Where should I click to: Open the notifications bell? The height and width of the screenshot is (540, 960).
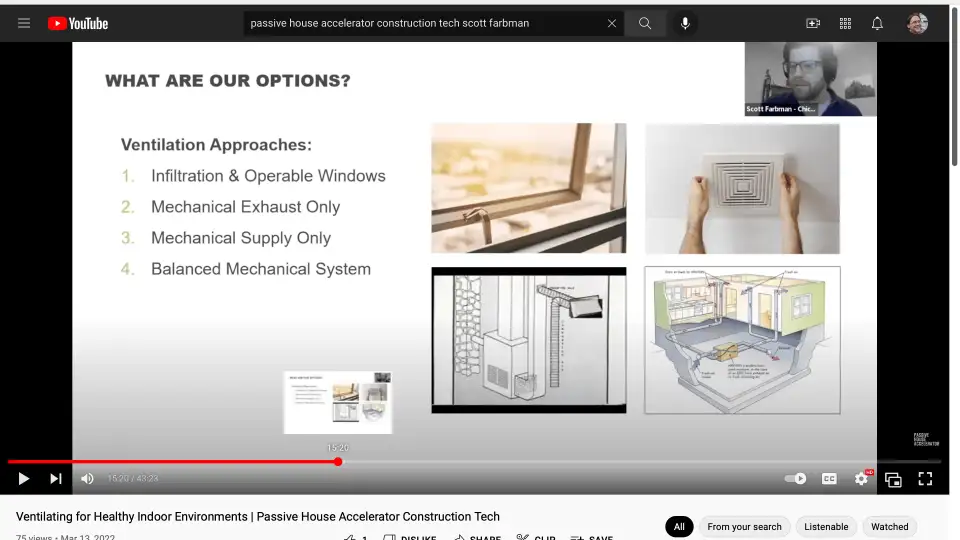click(877, 23)
